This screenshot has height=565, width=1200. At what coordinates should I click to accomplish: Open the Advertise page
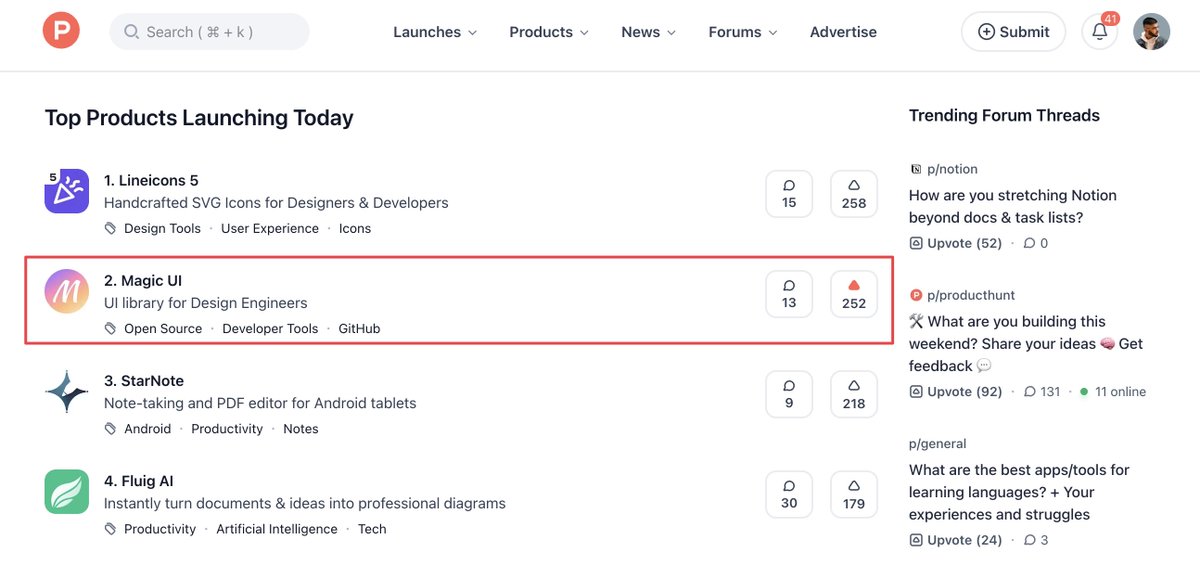[843, 32]
